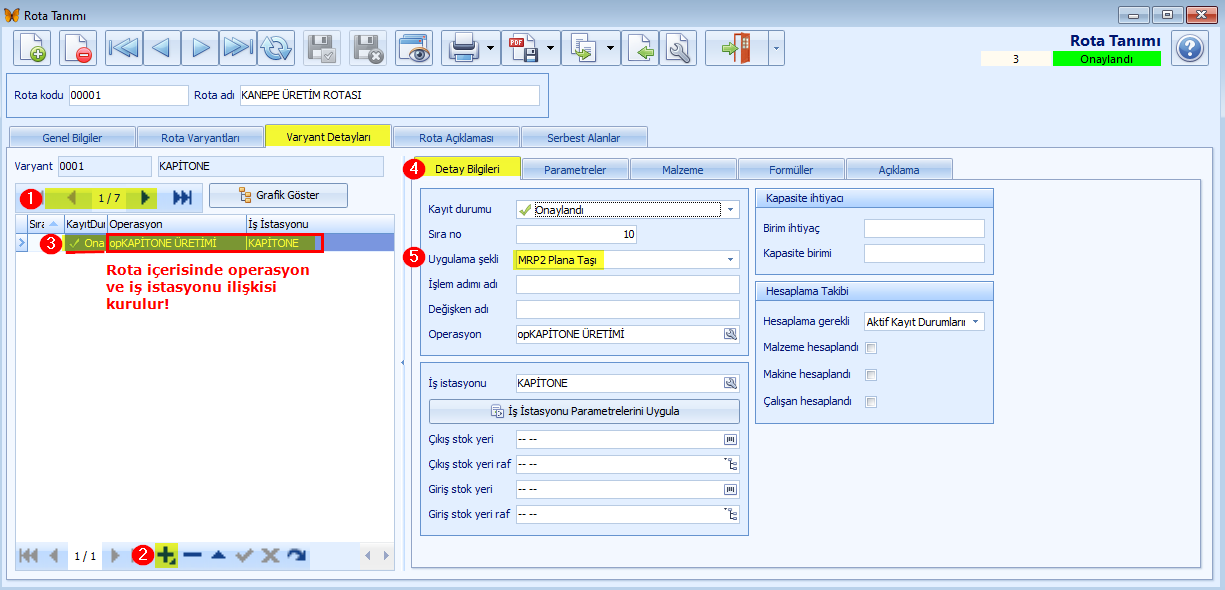The height and width of the screenshot is (590, 1225).
Task: Export the route as PDF
Action: (x=523, y=48)
